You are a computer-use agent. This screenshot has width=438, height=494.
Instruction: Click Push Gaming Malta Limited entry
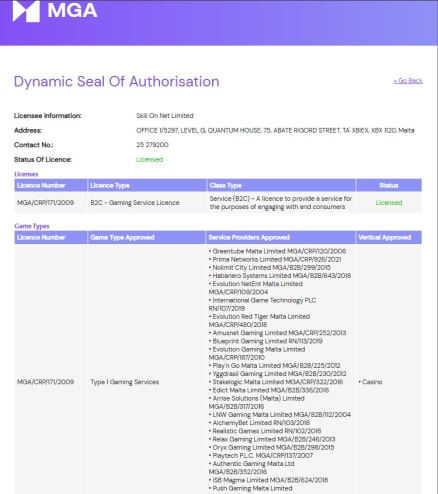coord(251,488)
